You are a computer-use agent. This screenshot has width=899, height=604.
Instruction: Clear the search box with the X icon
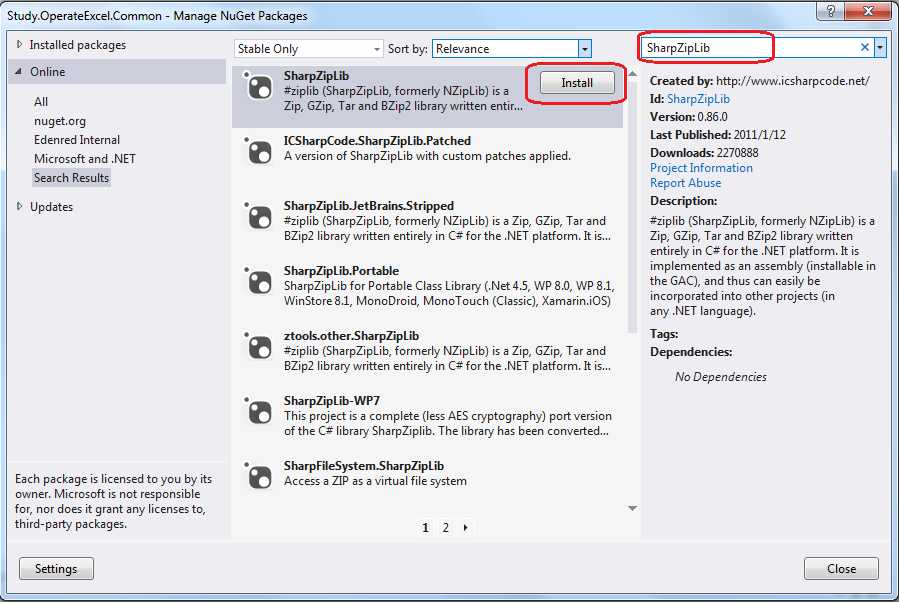[865, 48]
